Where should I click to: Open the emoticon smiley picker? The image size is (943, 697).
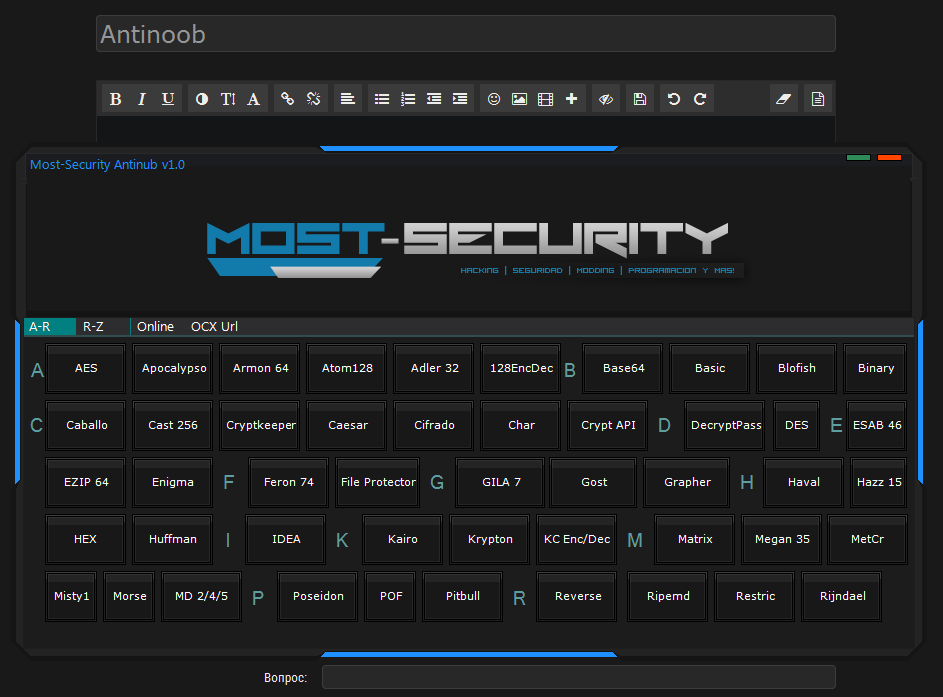[x=494, y=99]
